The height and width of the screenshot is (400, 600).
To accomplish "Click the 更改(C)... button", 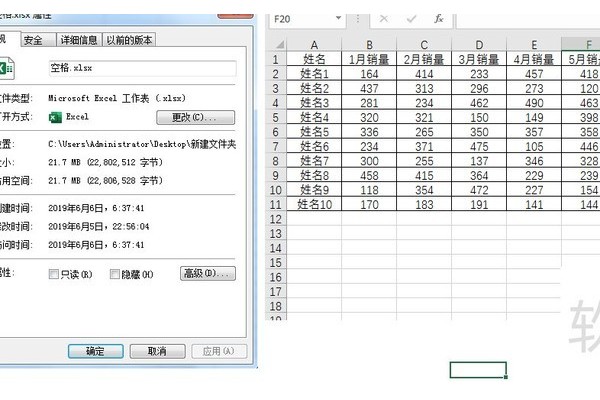I will click(x=196, y=118).
